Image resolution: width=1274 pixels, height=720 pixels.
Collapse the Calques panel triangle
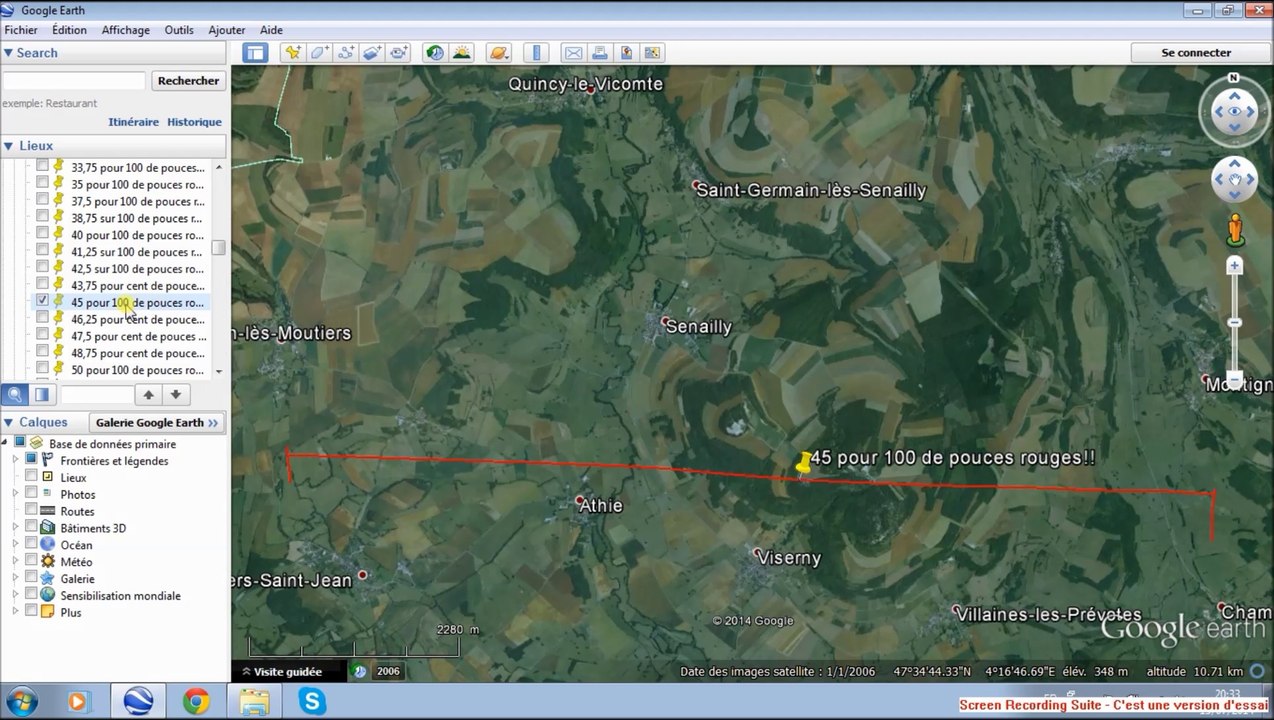(8, 423)
